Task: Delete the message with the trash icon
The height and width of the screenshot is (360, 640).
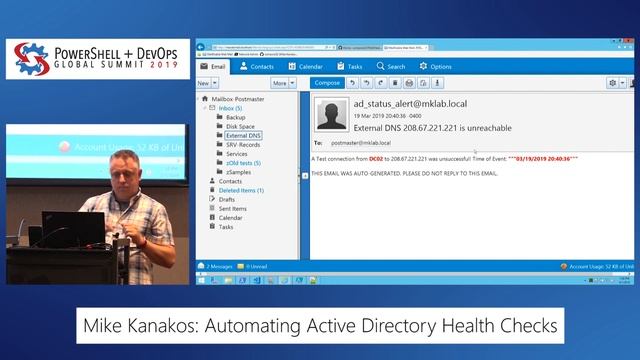Action: 395,83
